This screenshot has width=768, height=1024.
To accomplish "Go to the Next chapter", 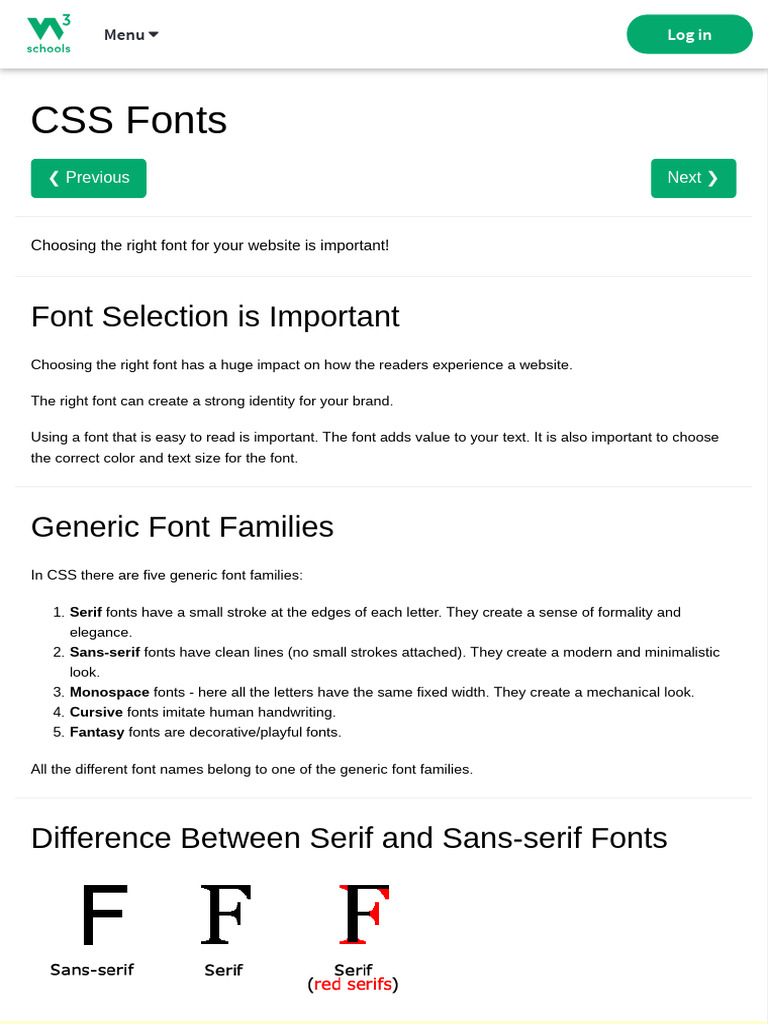I will [x=693, y=178].
